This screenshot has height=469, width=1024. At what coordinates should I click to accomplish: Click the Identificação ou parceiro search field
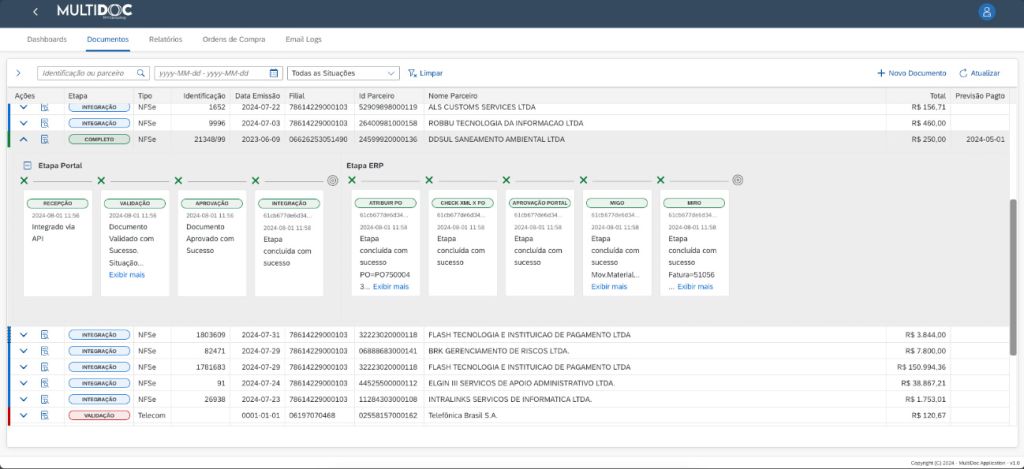tap(87, 73)
